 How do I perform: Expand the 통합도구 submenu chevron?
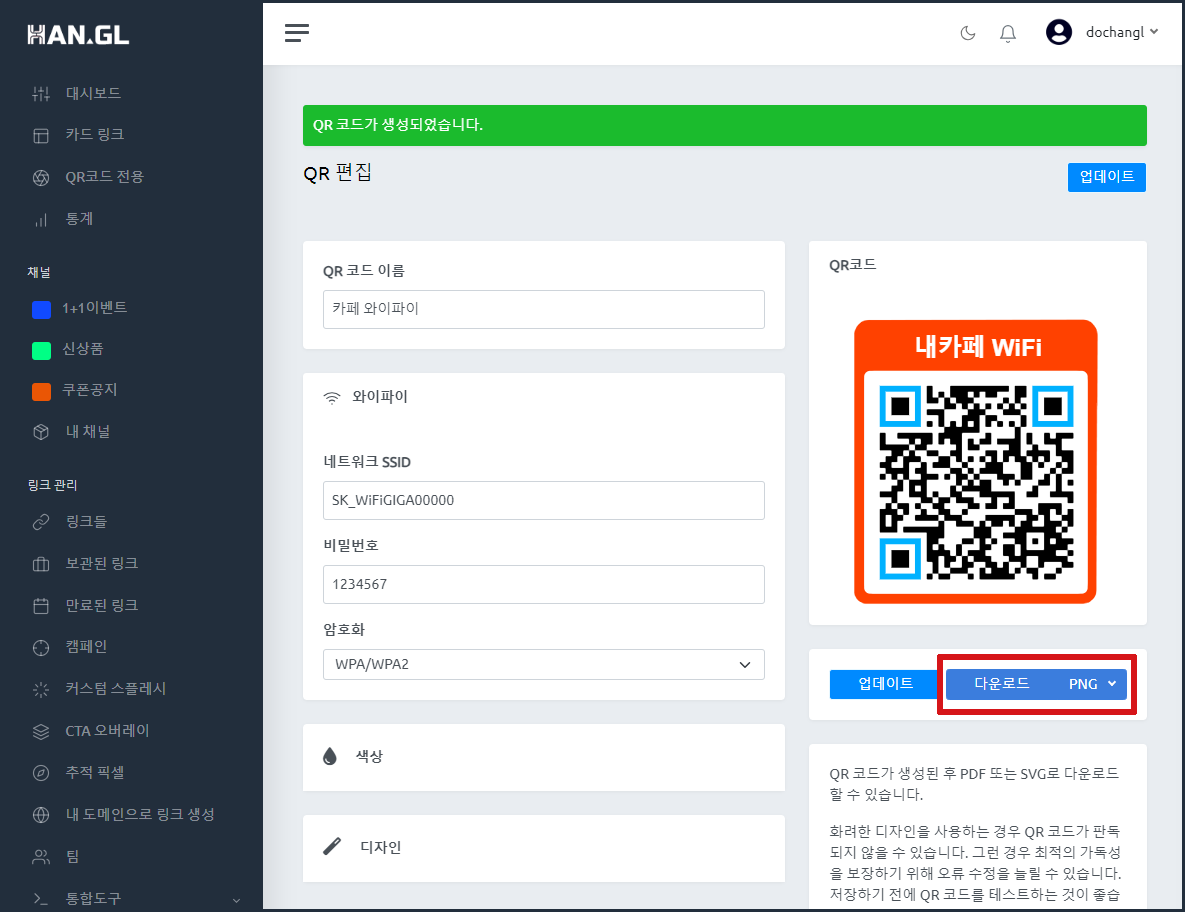(236, 900)
